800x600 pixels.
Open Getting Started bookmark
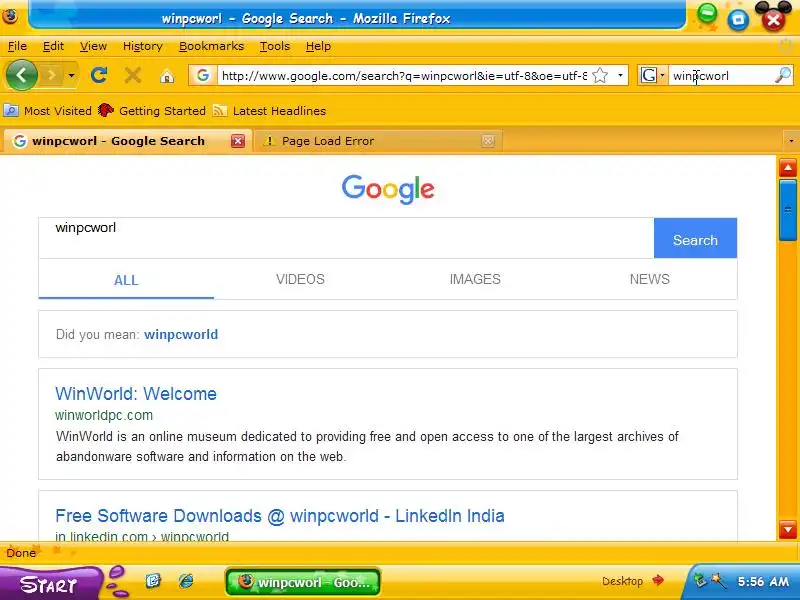click(152, 111)
